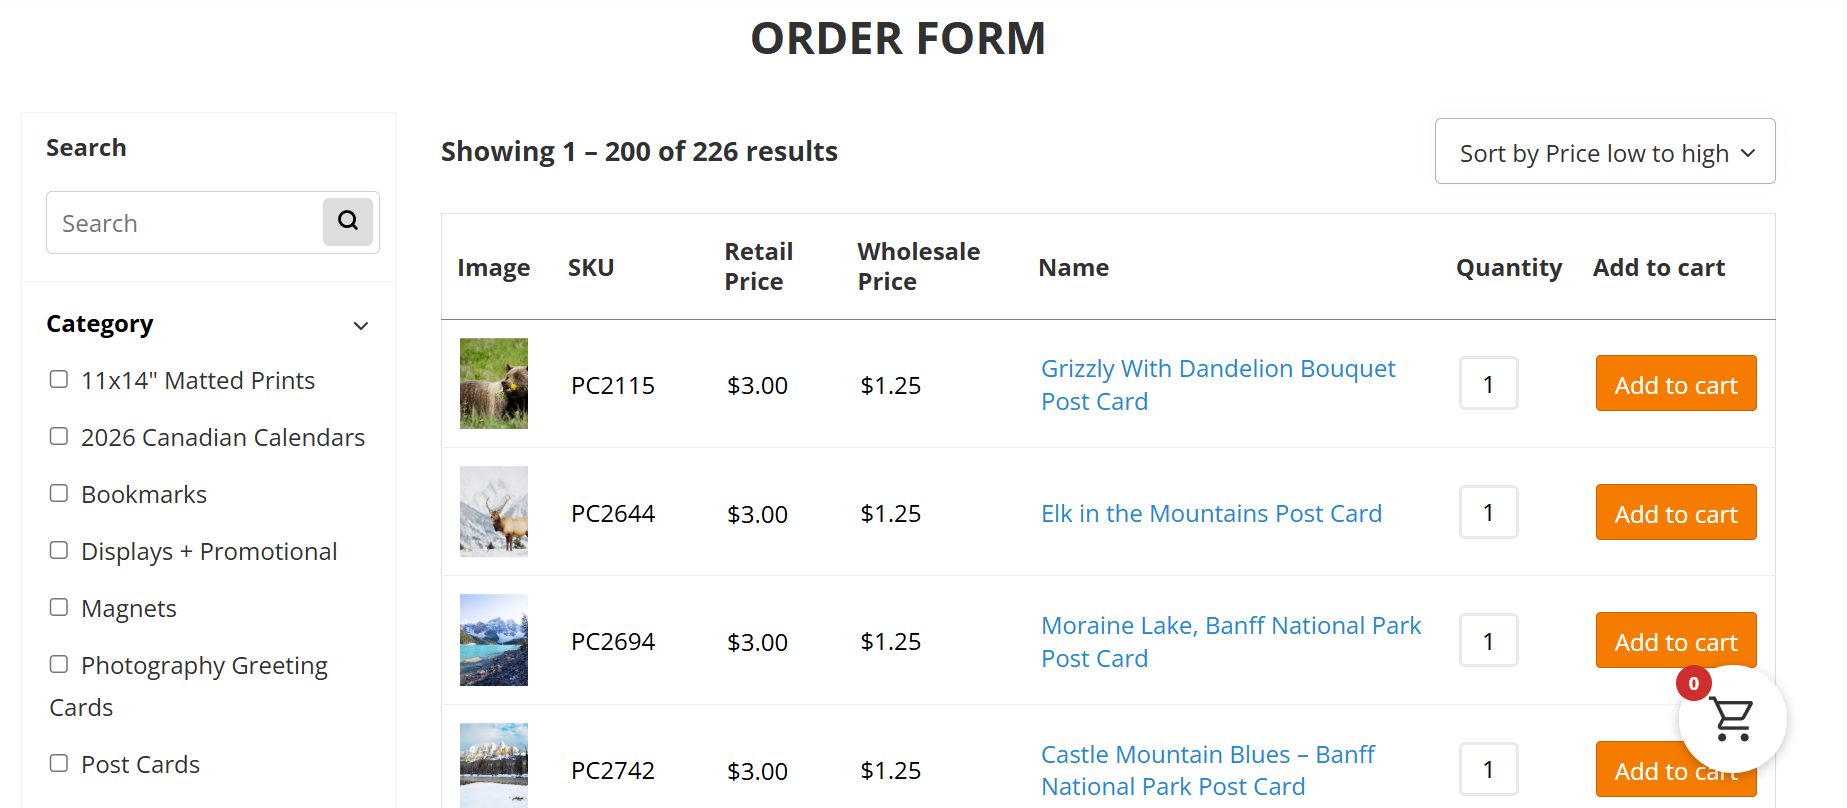Screen dimensions: 1847x808
Task: Open Castle Mountain Blues post card link
Action: coord(1208,769)
